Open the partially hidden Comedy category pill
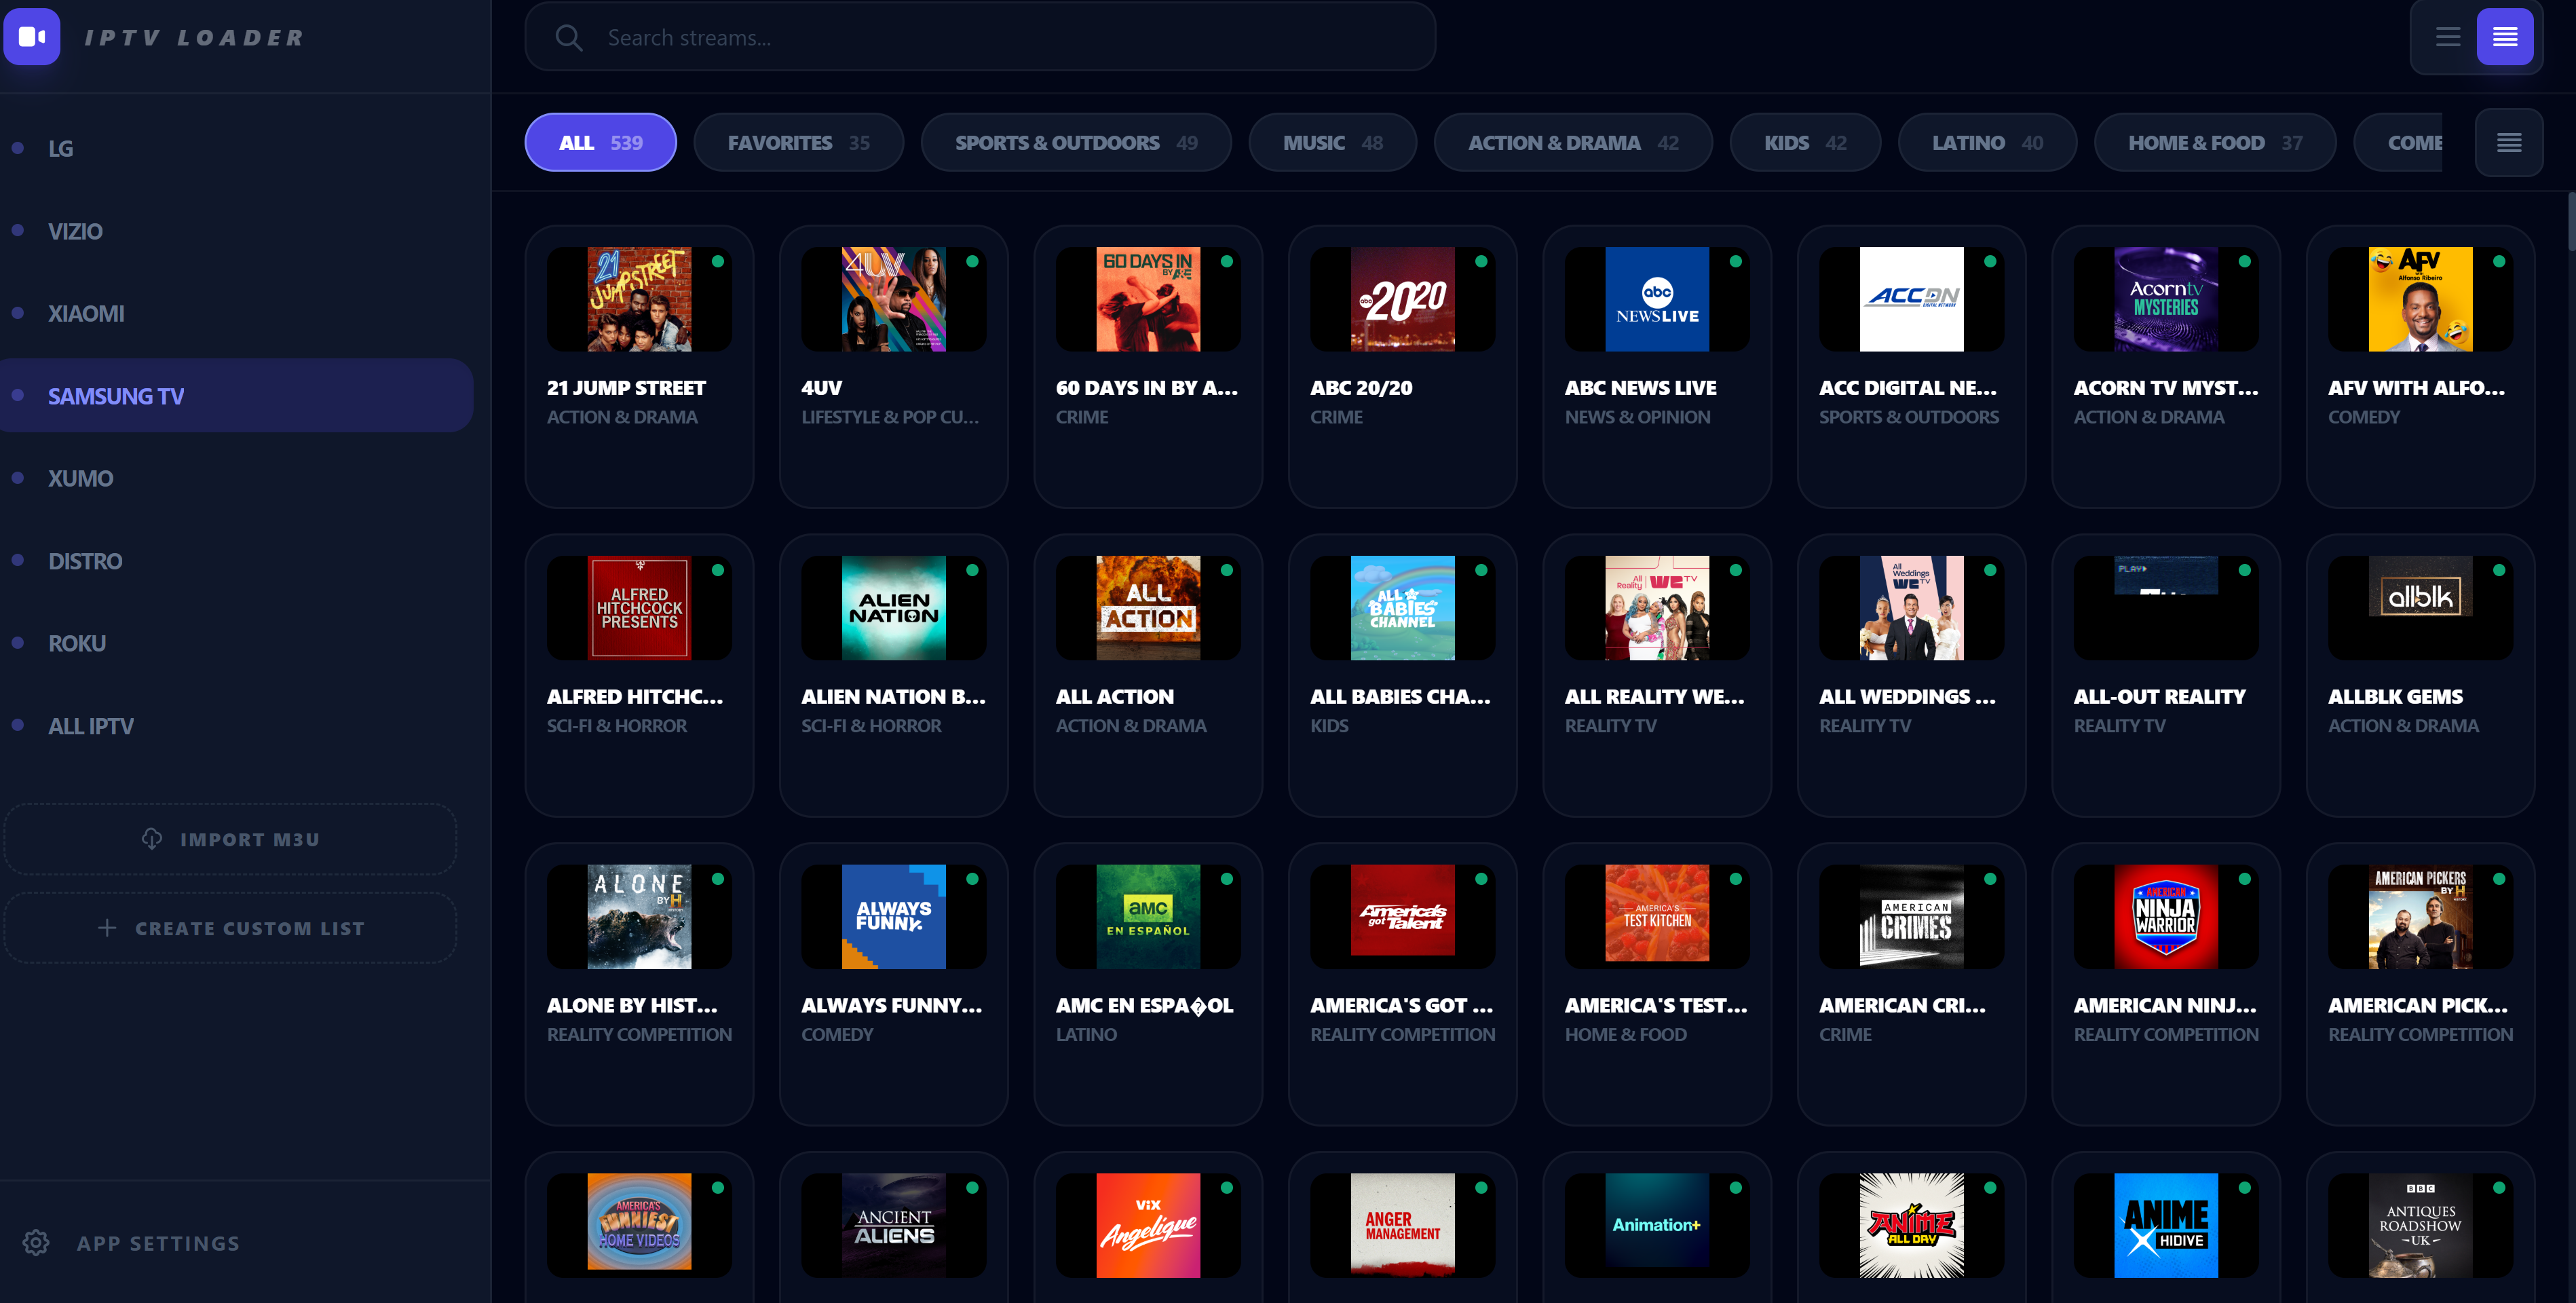This screenshot has height=1303, width=2576. [x=2411, y=143]
